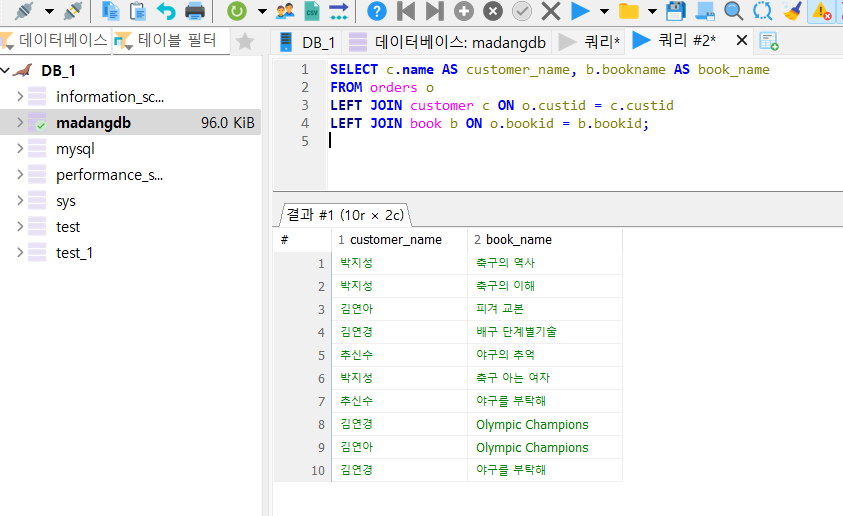The width and height of the screenshot is (843, 516).
Task: Open the user manager icon
Action: [x=285, y=11]
